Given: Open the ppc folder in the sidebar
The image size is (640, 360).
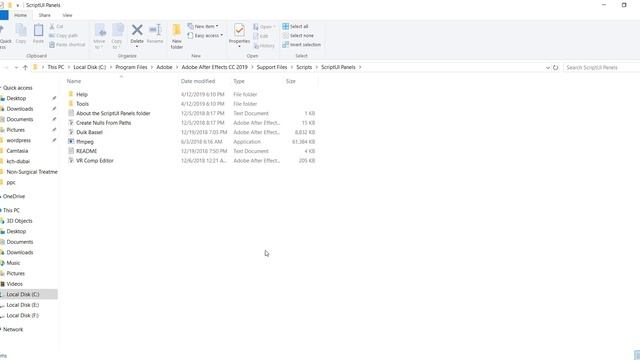Looking at the screenshot, I should tap(11, 182).
